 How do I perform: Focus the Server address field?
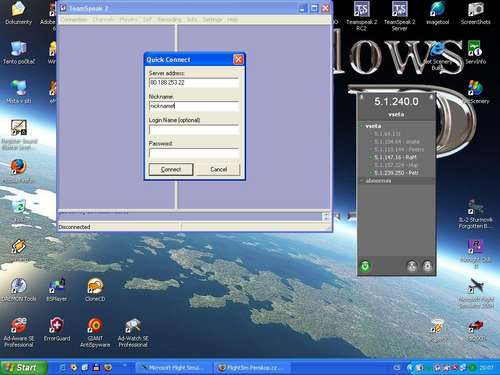(x=194, y=83)
